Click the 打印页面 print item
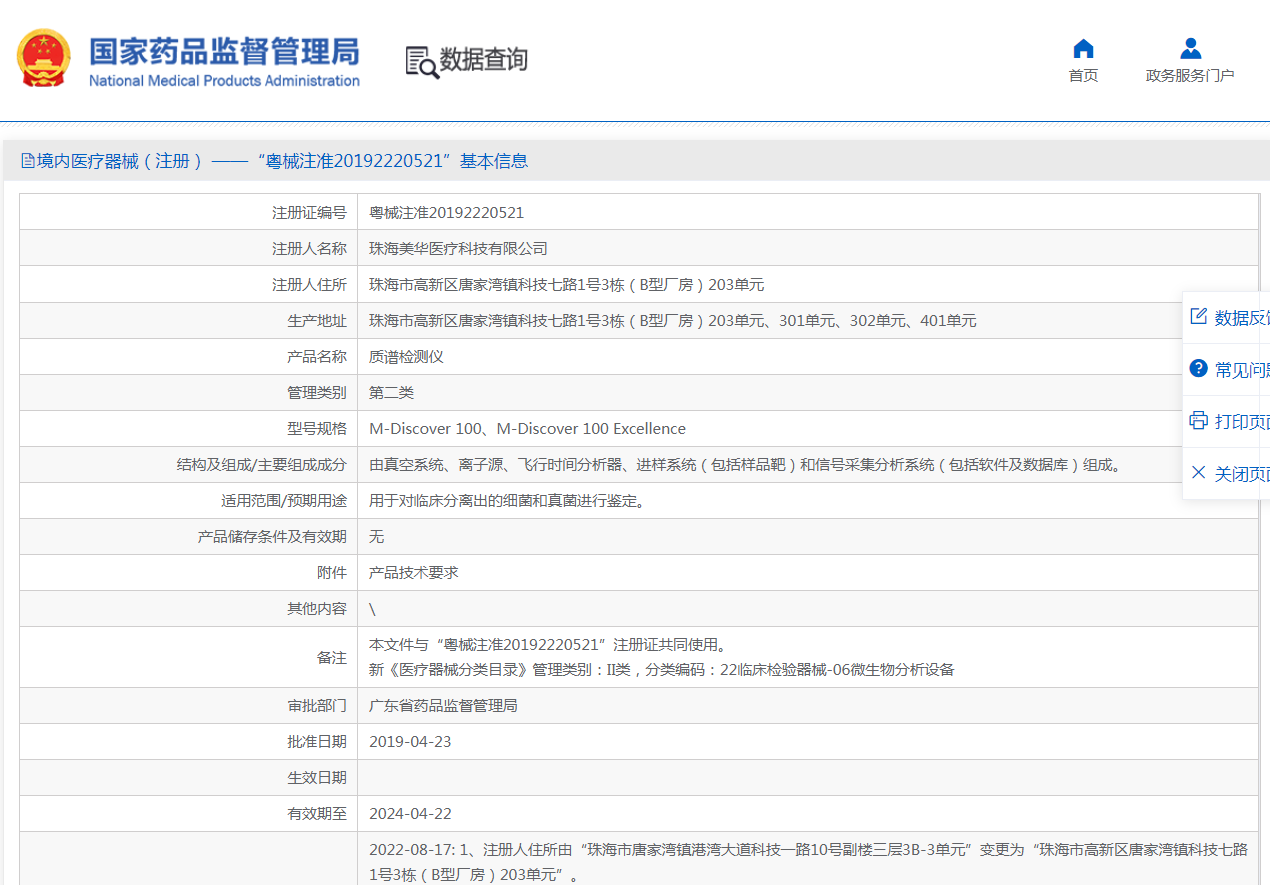 1229,422
